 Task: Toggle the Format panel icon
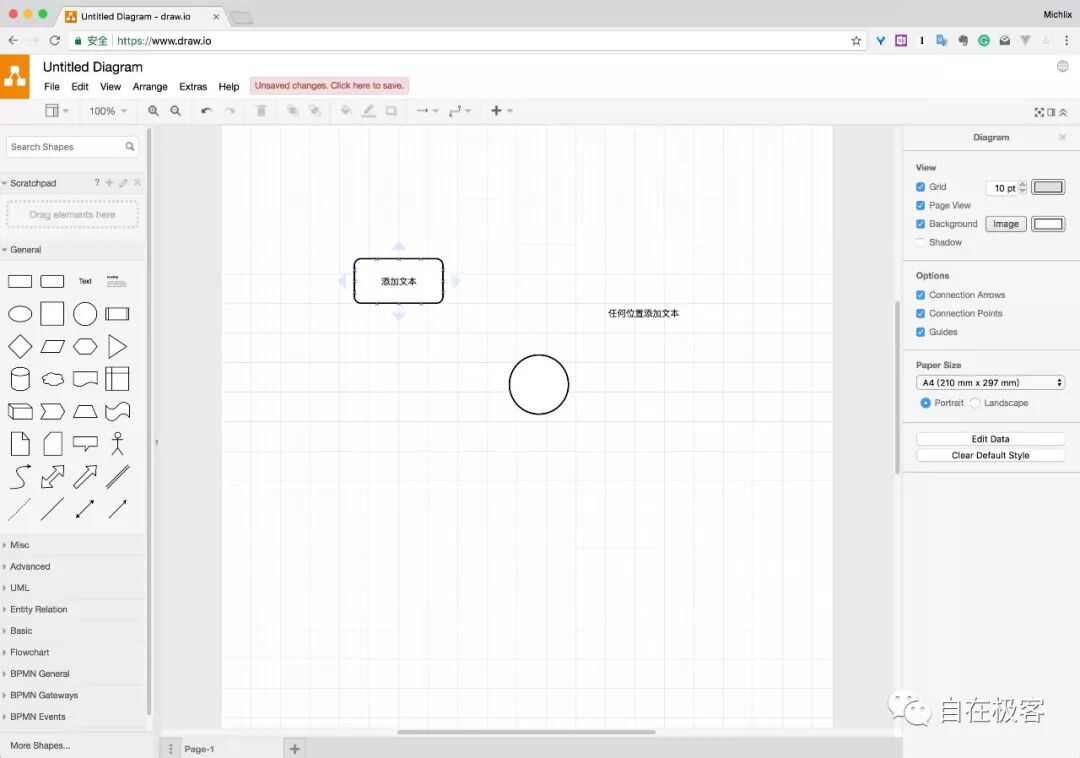click(x=1051, y=112)
